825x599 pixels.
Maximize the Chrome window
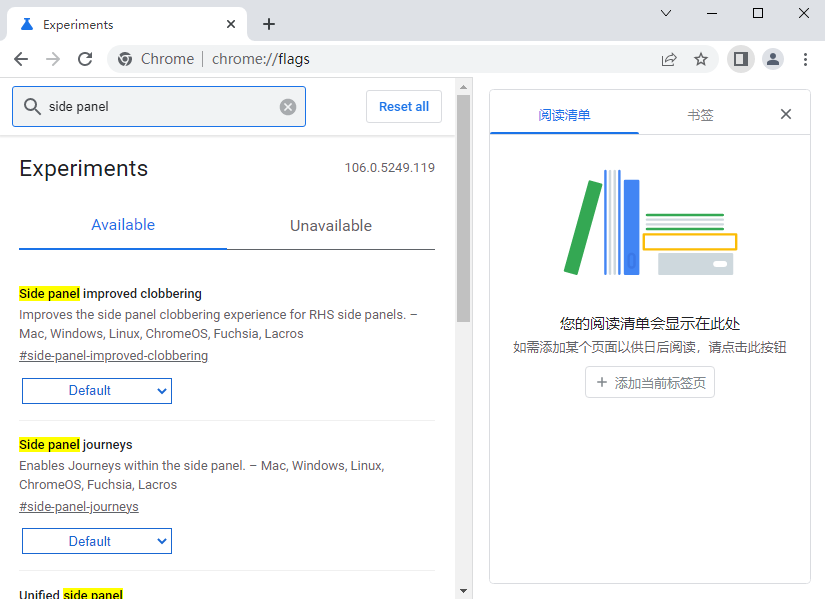(758, 13)
